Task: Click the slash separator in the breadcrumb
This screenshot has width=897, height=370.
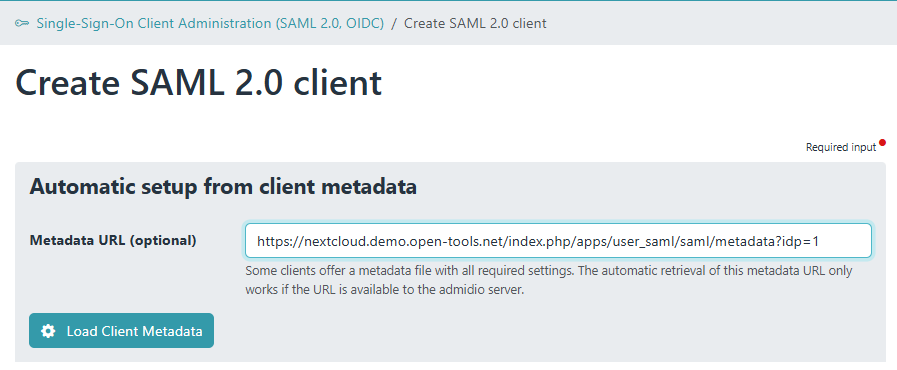Action: pyautogui.click(x=394, y=23)
